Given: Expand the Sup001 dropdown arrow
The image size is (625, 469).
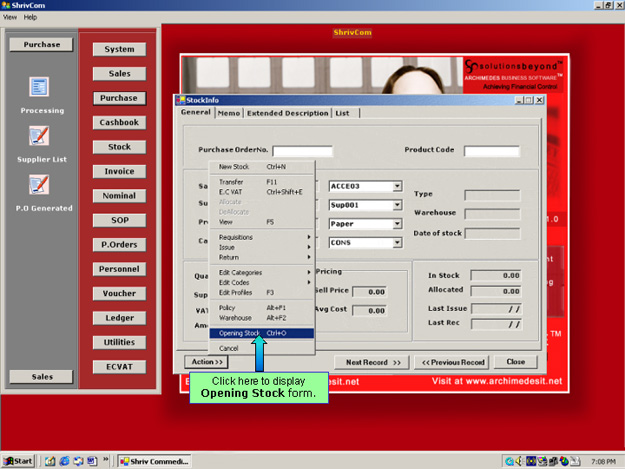Looking at the screenshot, I should tap(397, 205).
